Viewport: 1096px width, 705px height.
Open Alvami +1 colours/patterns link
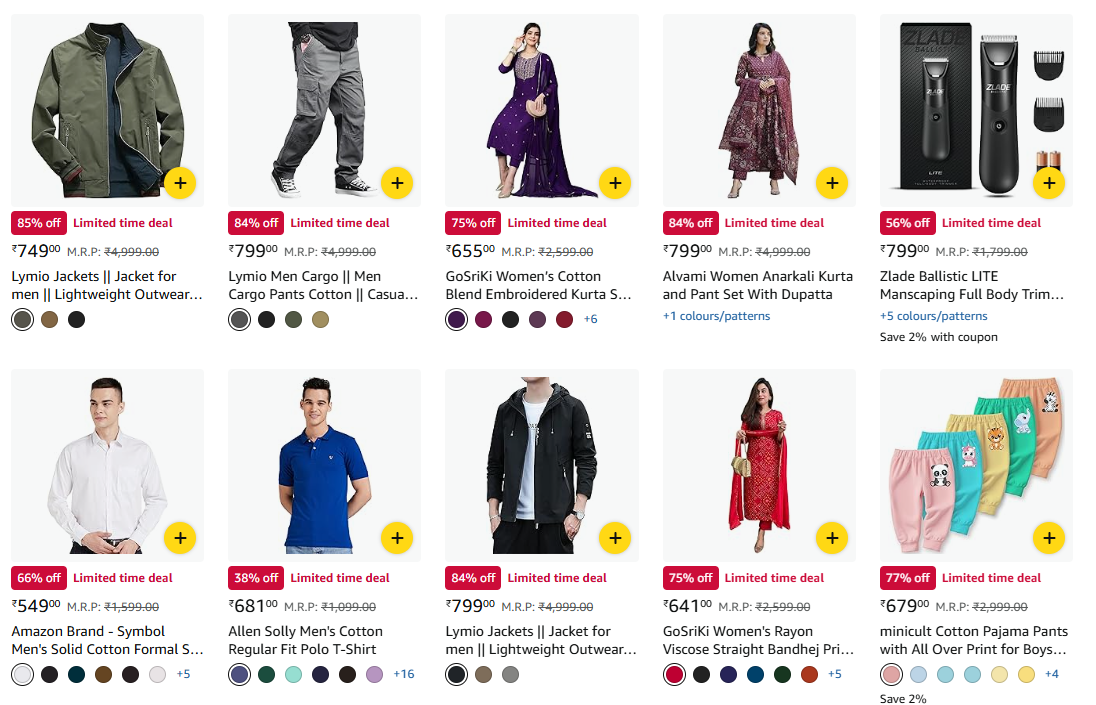coord(716,316)
